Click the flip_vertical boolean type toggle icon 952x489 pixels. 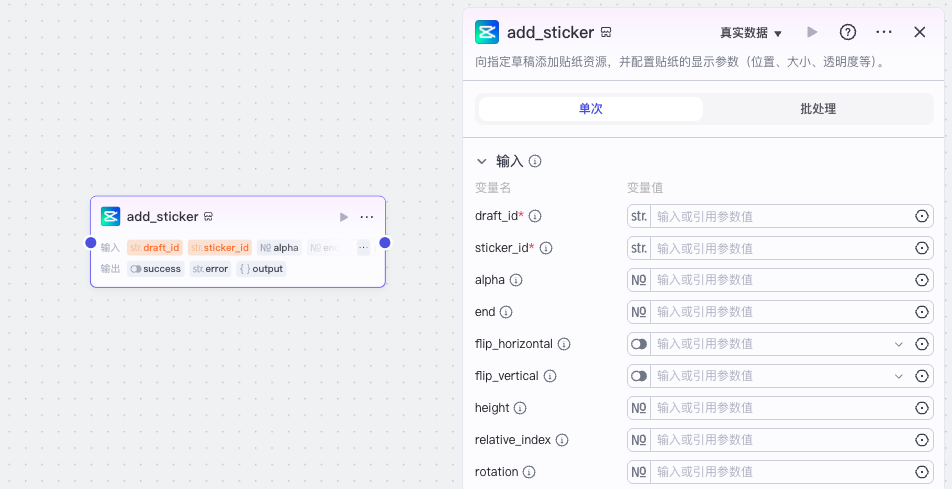[x=639, y=376]
